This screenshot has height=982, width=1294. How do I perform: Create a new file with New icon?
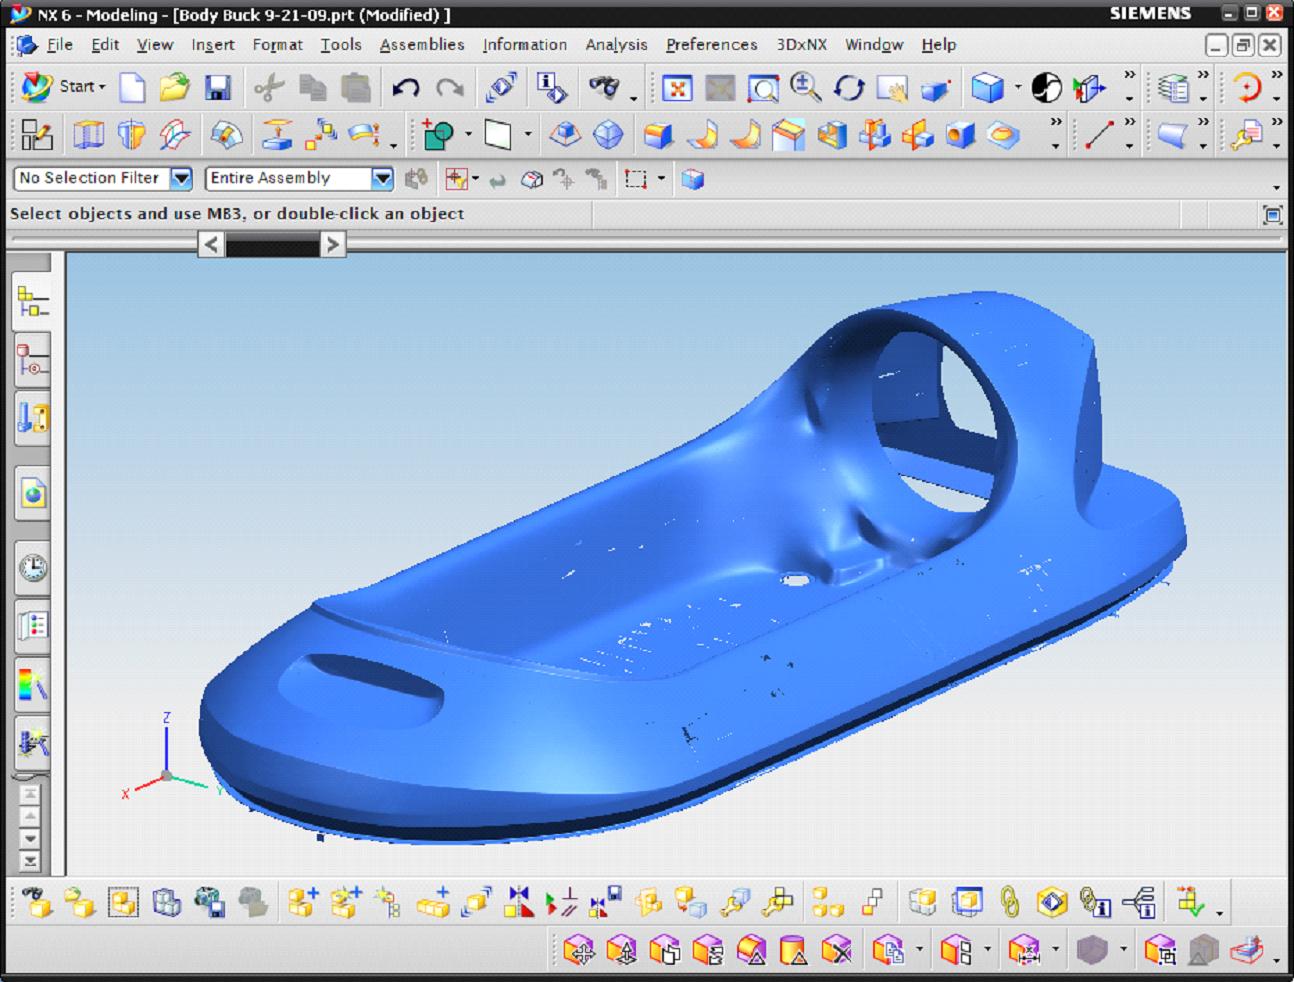(x=132, y=88)
